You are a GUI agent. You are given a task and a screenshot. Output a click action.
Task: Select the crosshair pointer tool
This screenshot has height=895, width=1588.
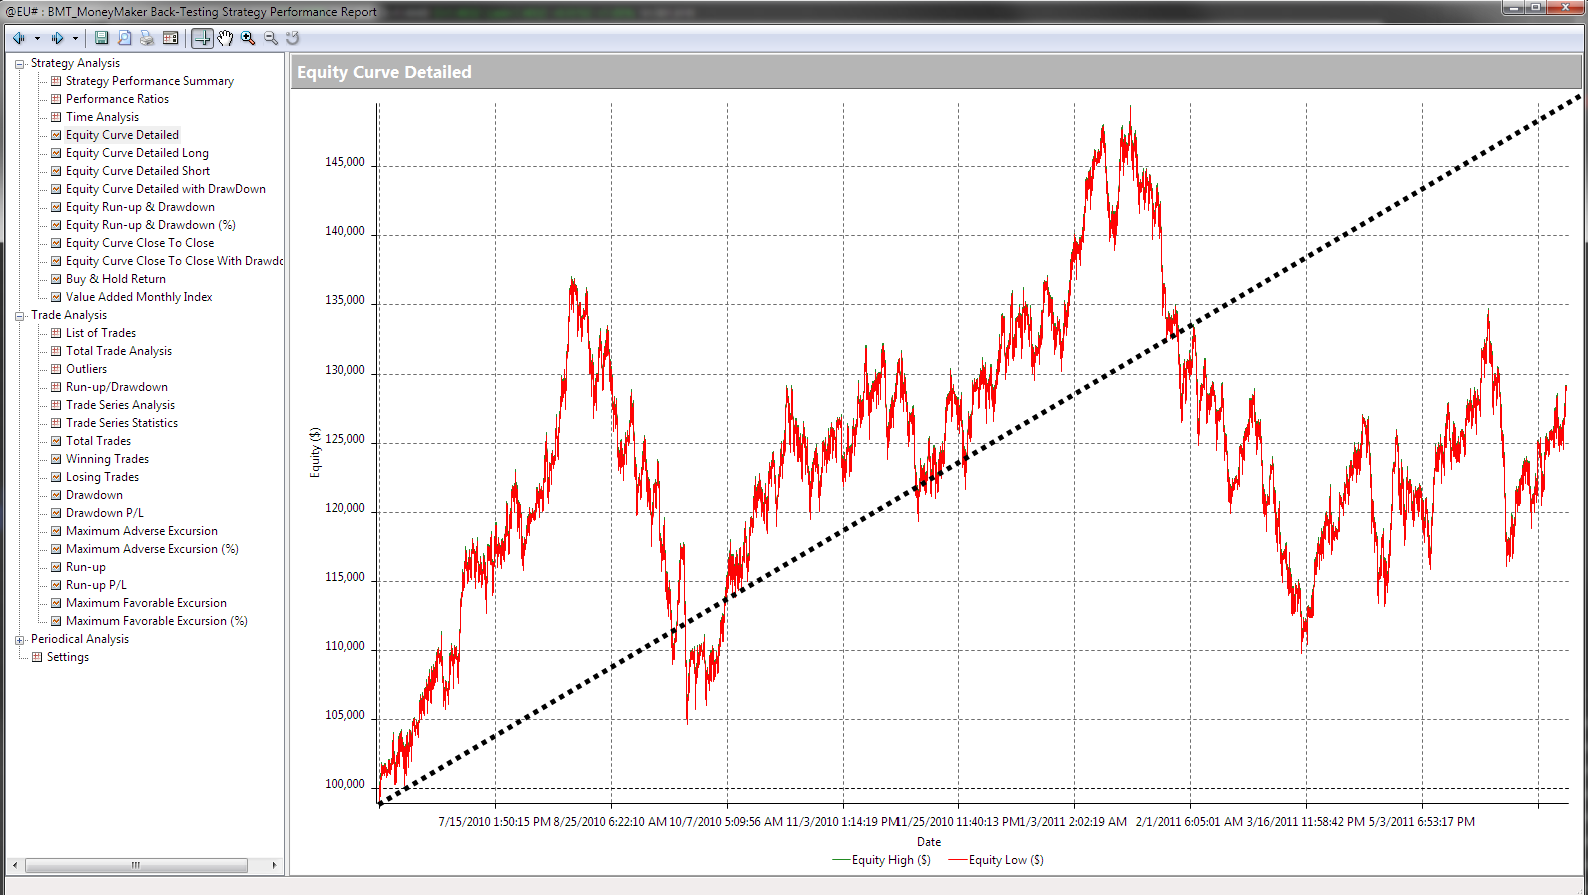[202, 38]
